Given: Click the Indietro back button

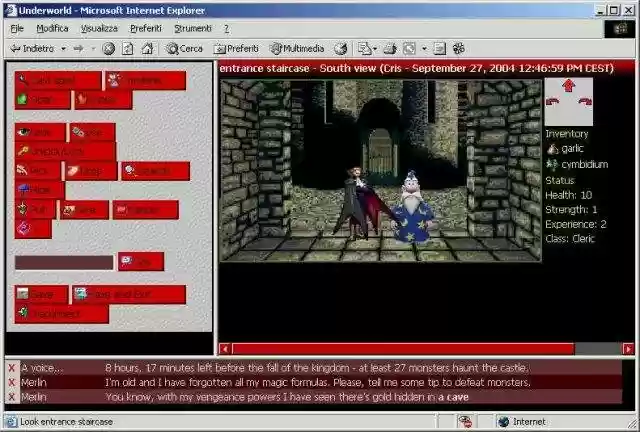Looking at the screenshot, I should [x=33, y=49].
